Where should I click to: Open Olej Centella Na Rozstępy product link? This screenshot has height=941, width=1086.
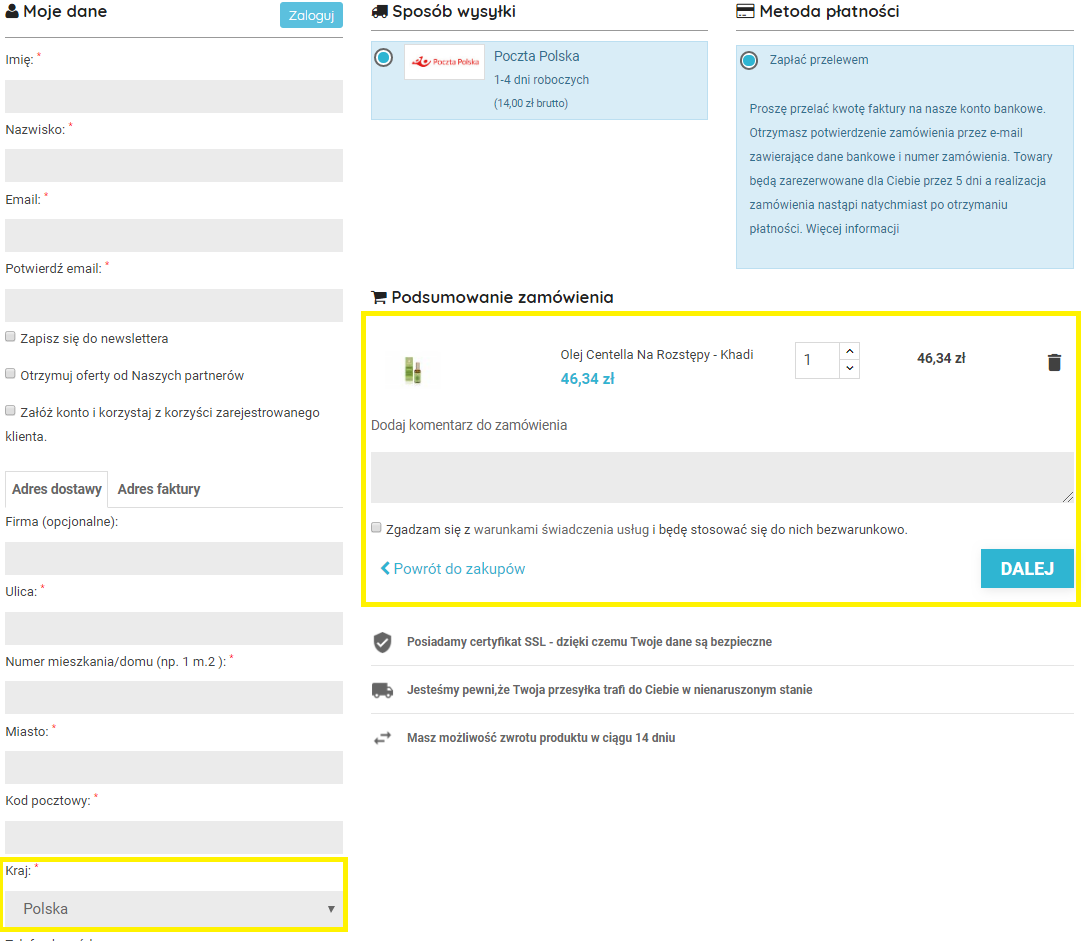coord(657,355)
